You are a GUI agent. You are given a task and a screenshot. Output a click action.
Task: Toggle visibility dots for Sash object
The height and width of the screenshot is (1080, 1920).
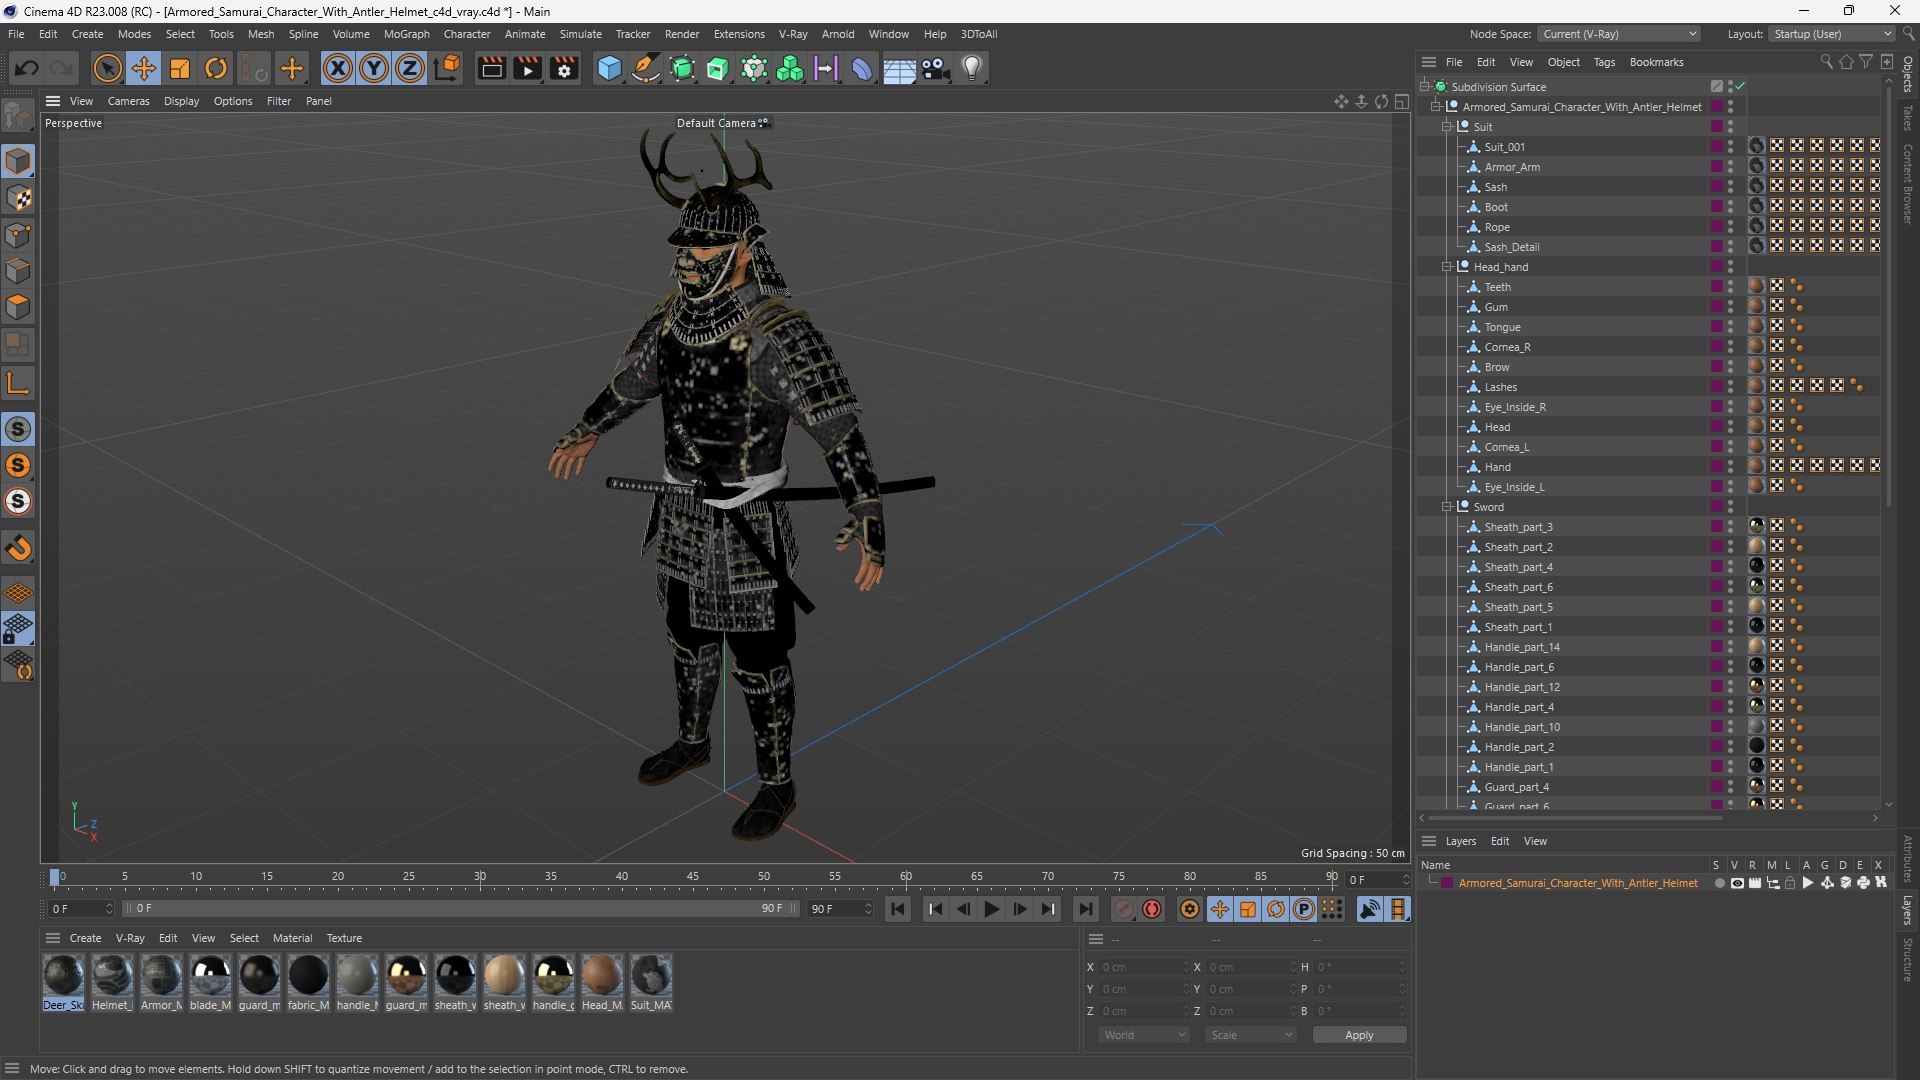coord(1731,187)
